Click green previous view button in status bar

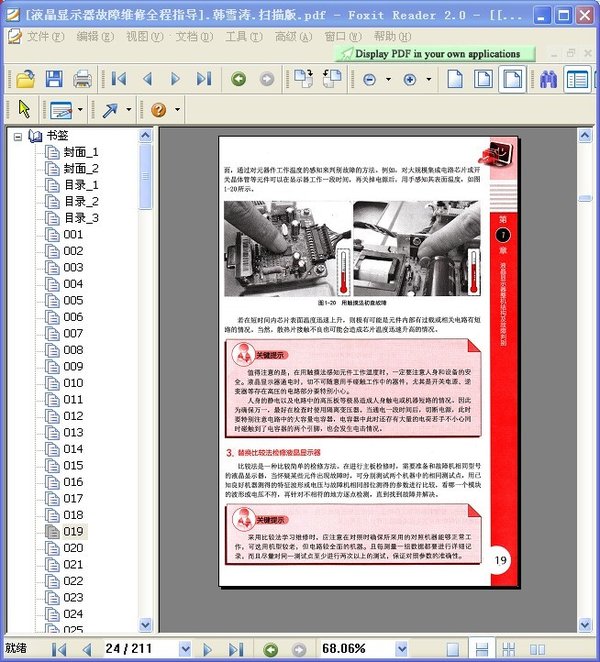point(270,649)
